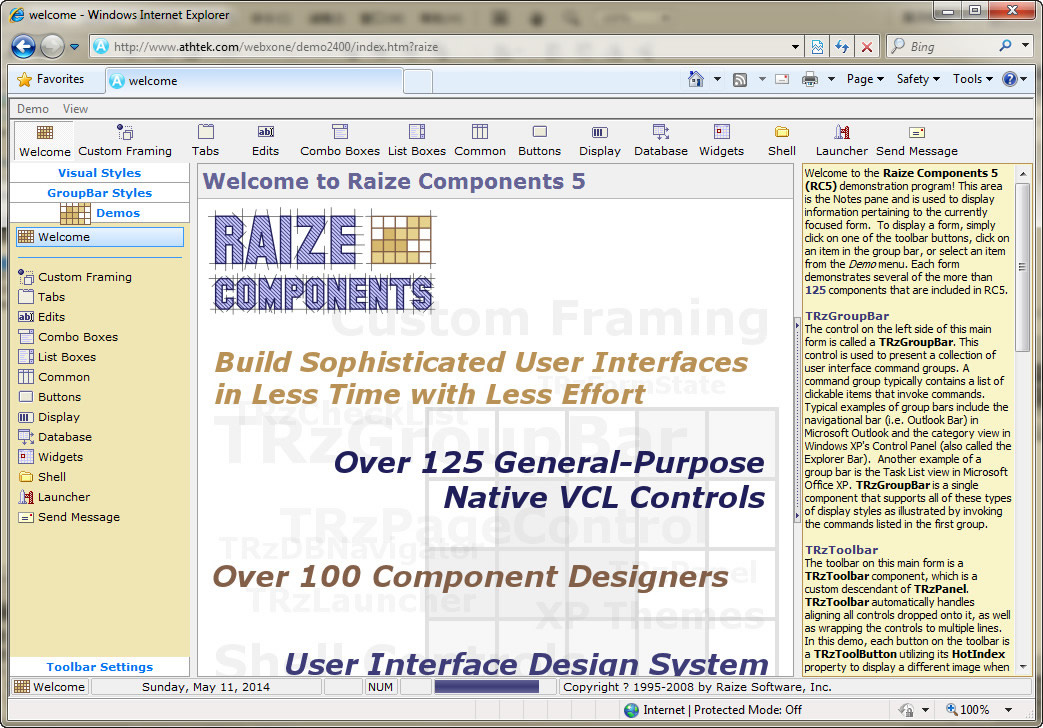Open the Safety dropdown menu
Screen dimensions: 1043x728
[x=917, y=79]
